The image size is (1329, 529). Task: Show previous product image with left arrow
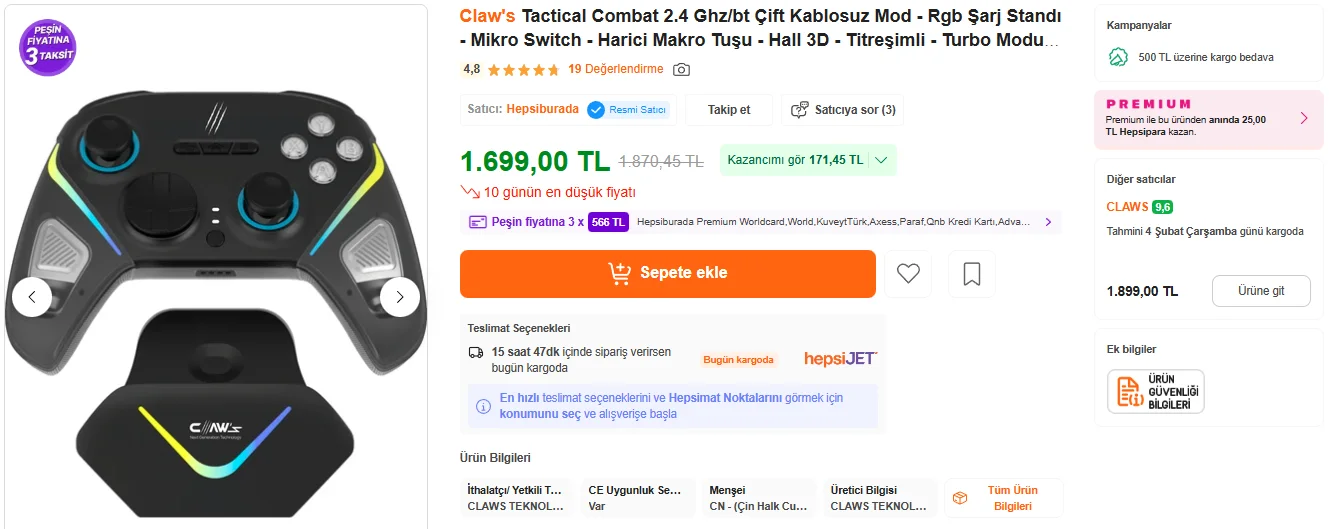tap(32, 297)
